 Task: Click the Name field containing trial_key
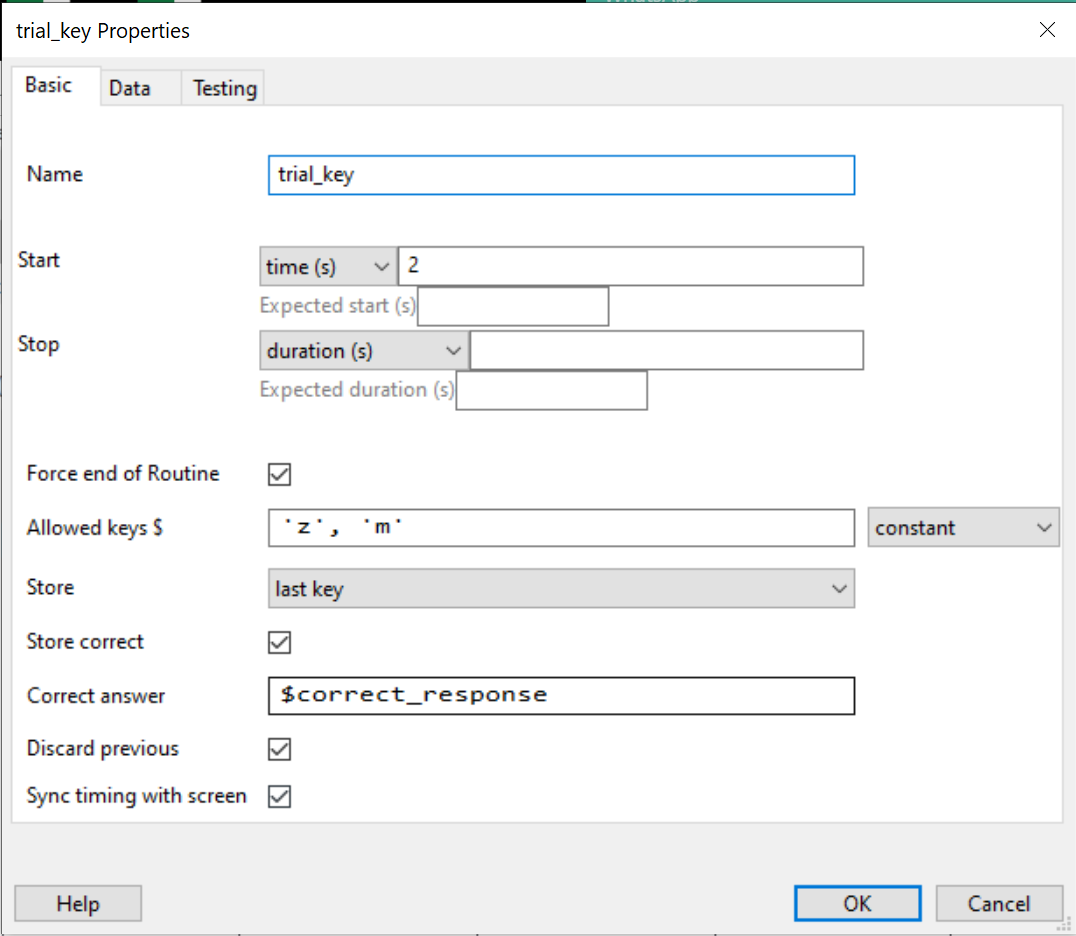coord(561,175)
